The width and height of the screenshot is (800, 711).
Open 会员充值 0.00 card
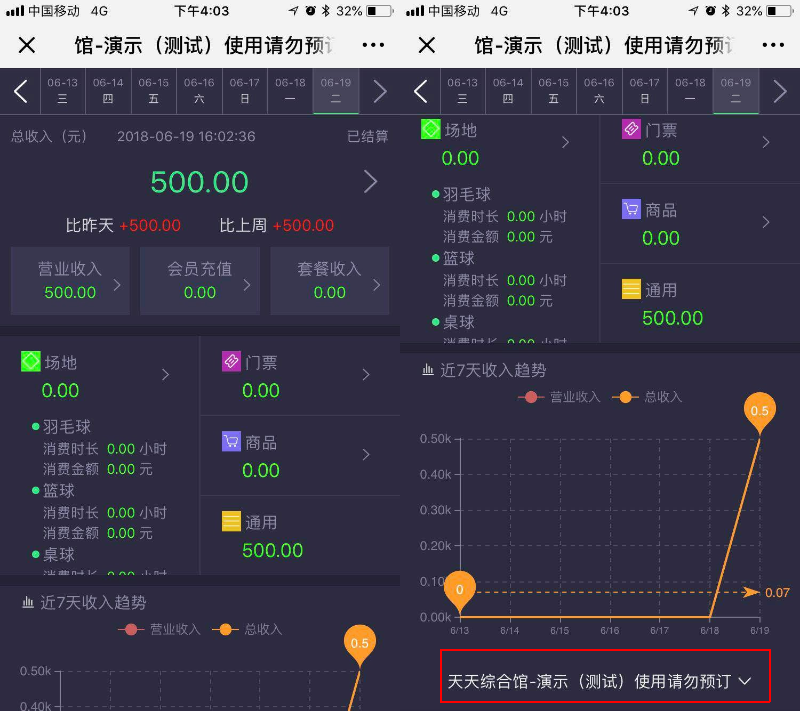[200, 281]
